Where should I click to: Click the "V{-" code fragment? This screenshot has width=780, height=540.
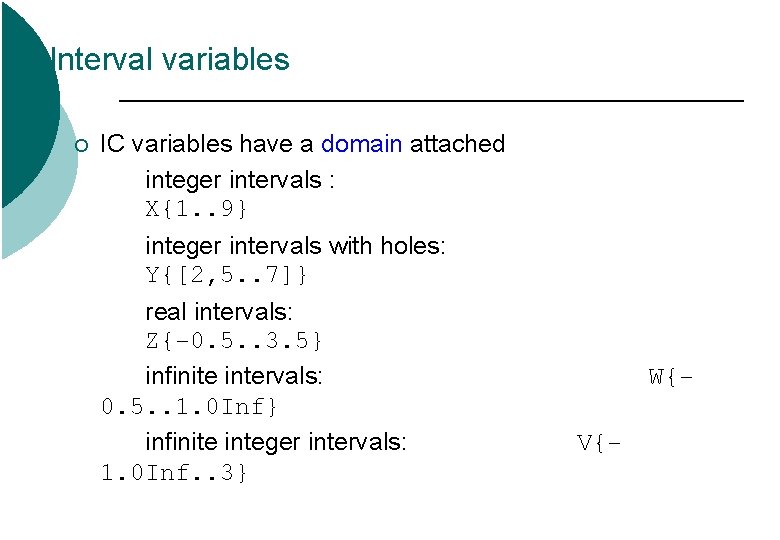pos(600,442)
